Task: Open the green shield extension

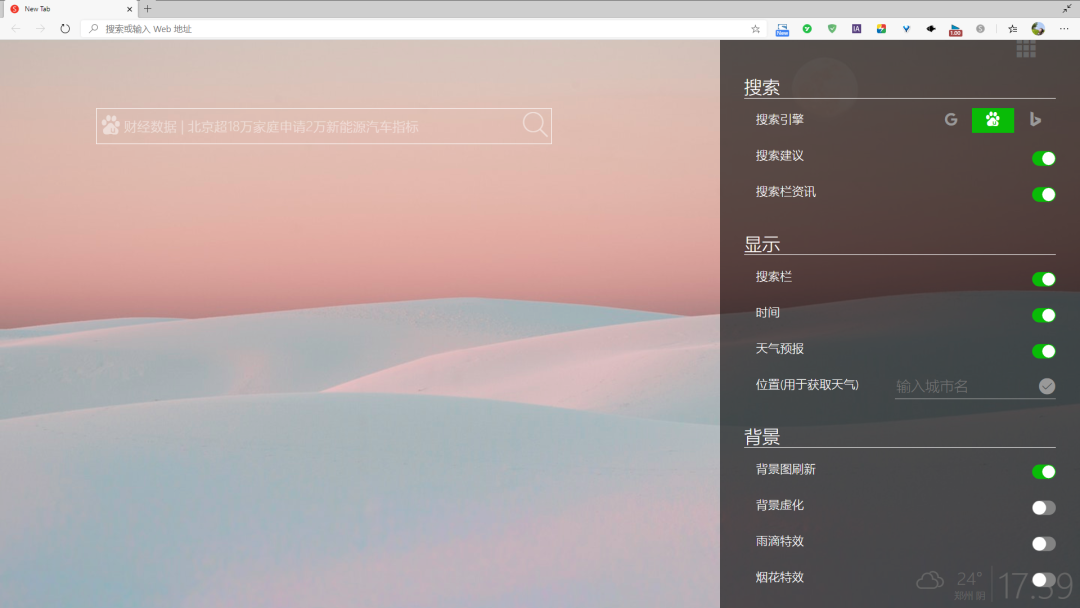Action: (x=832, y=29)
